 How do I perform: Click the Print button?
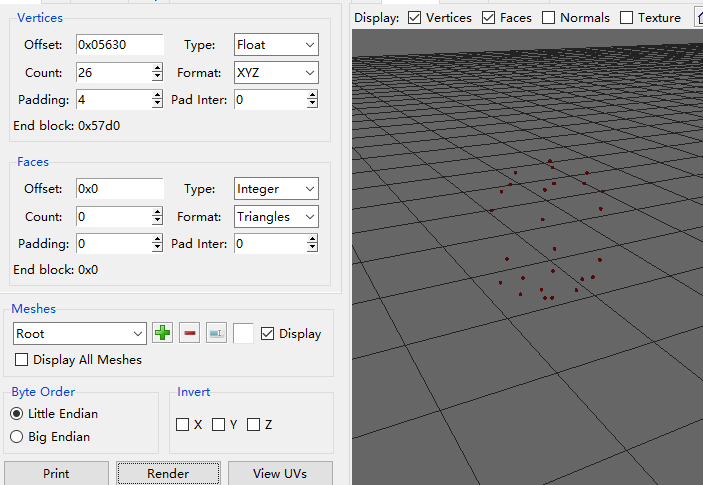(56, 474)
